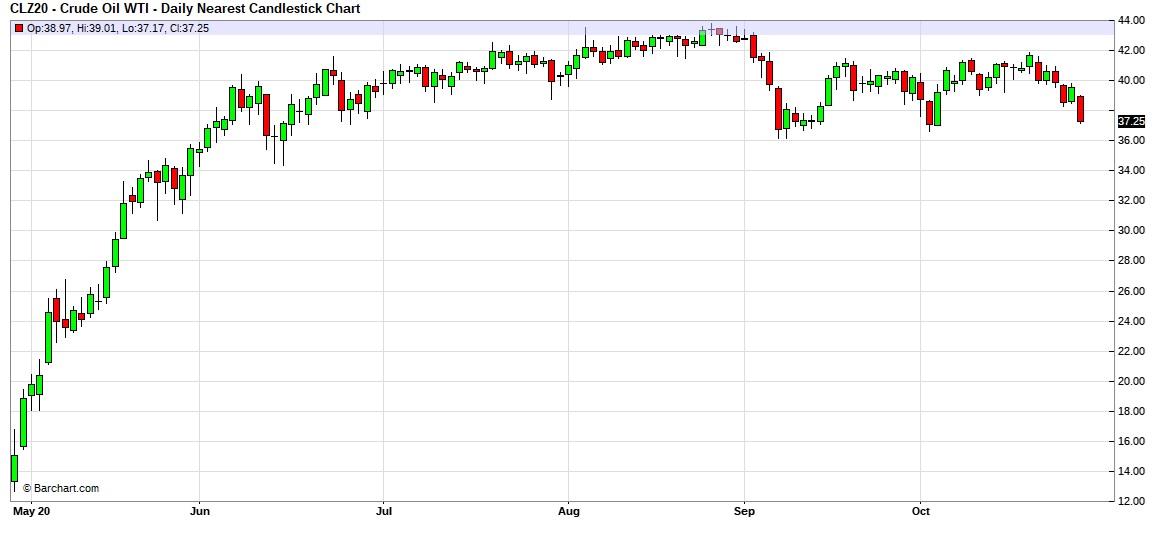
Task: Click the 20.00 price axis label
Action: [x=1132, y=381]
